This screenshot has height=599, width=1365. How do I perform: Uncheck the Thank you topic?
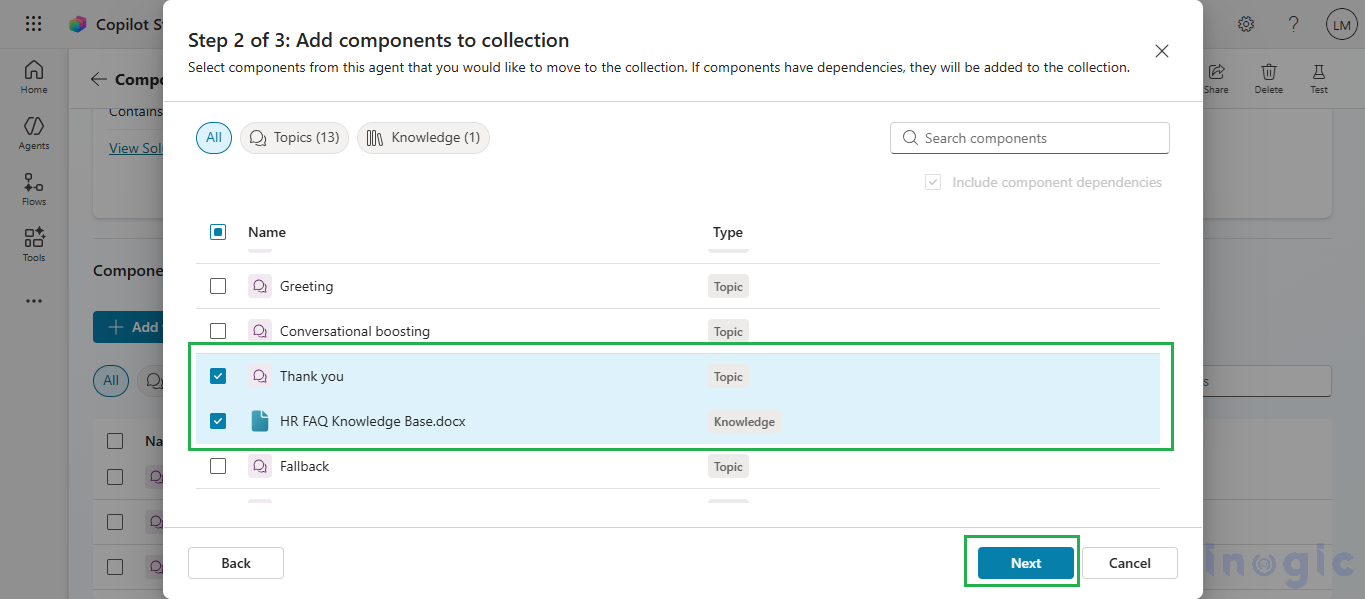click(217, 376)
